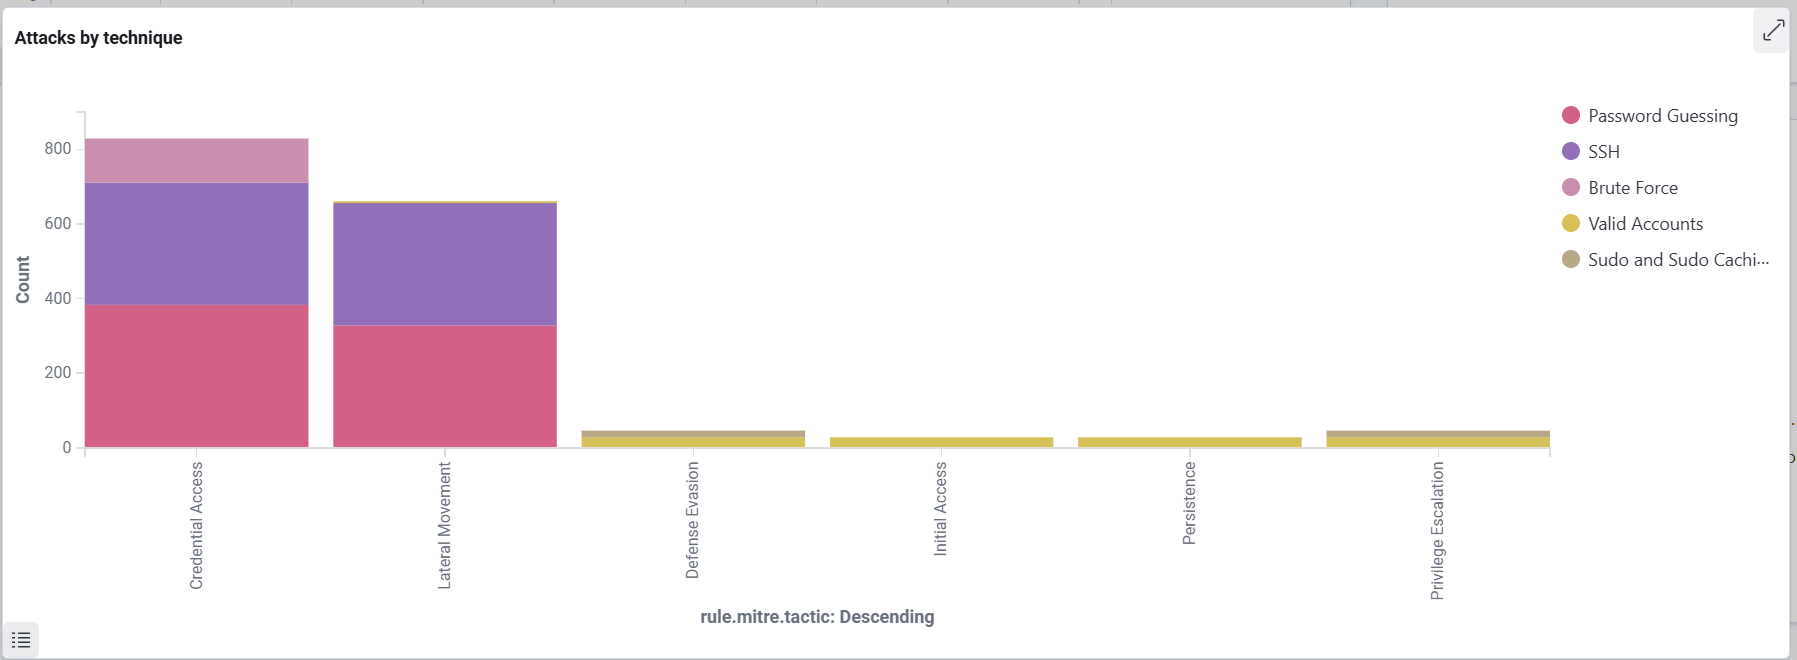Screen dimensions: 1797x660
Task: Toggle Brute Force series label
Action: coord(1633,188)
